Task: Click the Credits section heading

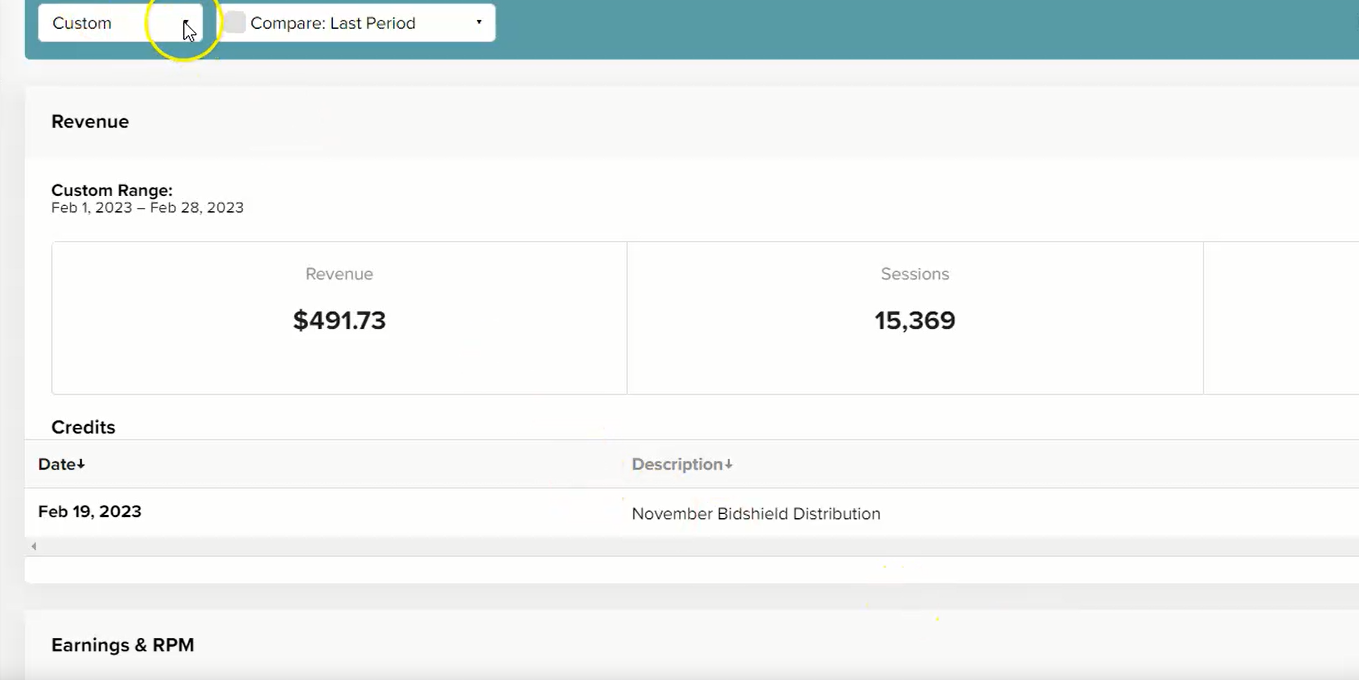Action: (x=83, y=427)
